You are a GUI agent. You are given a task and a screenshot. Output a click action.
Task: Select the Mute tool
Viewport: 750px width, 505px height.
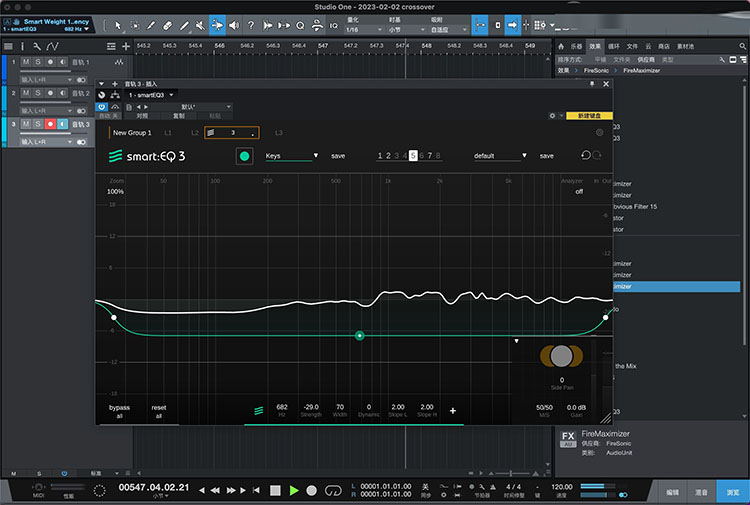tap(200, 25)
